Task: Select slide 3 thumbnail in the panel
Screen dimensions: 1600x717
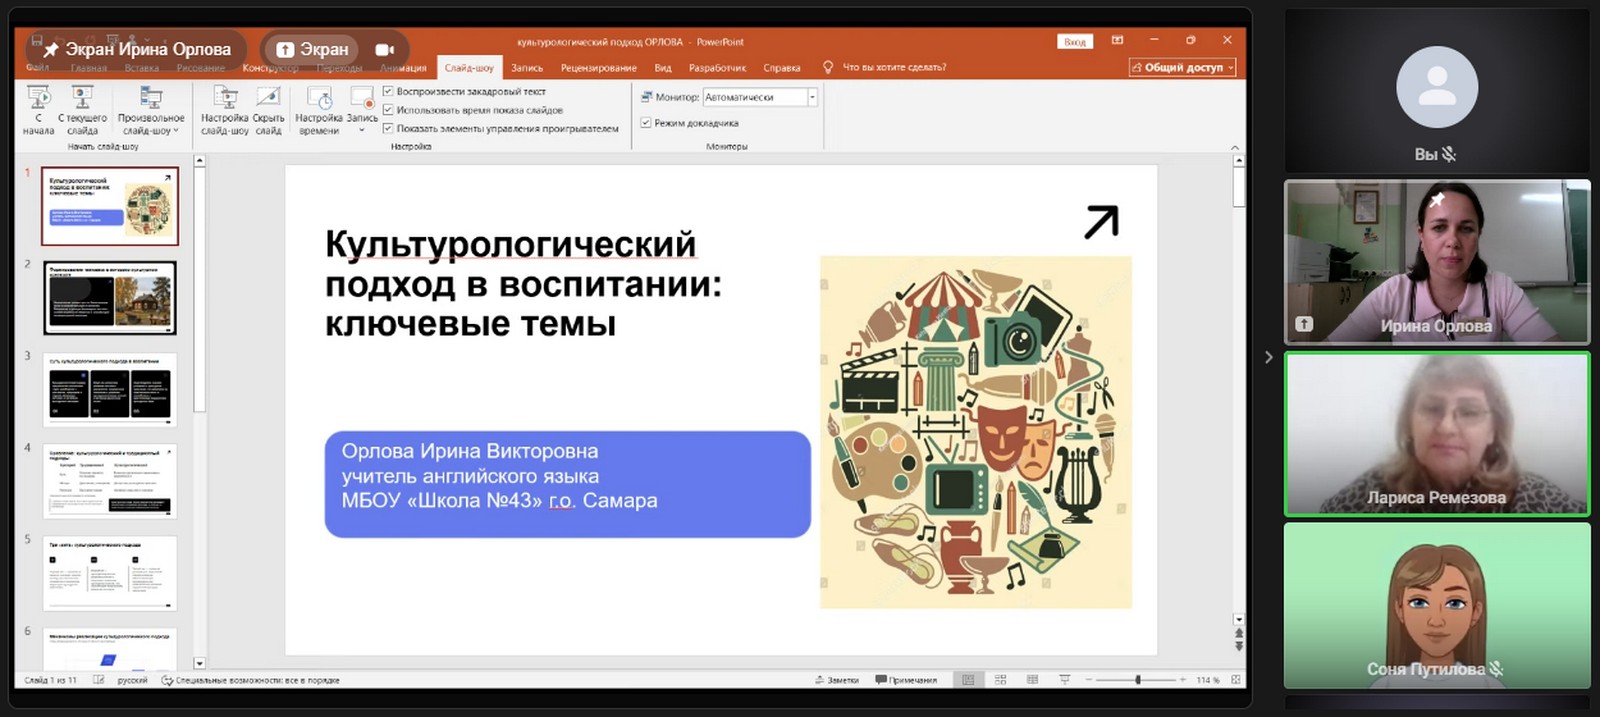Action: click(x=110, y=389)
